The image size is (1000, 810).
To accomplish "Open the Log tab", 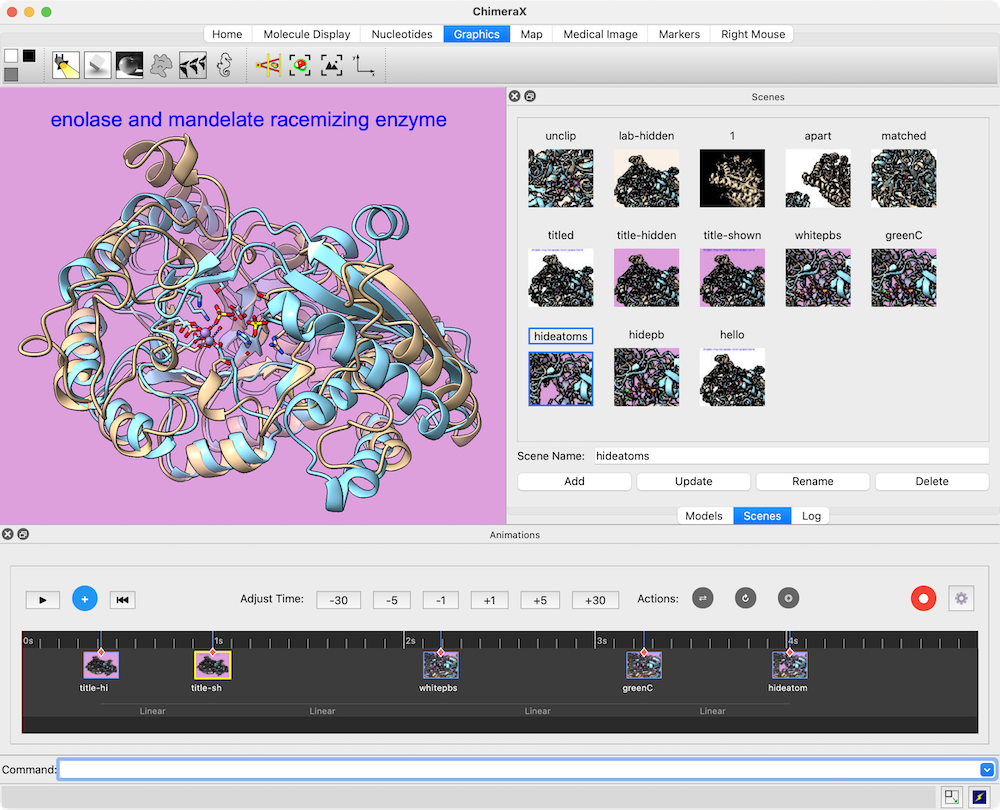I will [x=811, y=516].
